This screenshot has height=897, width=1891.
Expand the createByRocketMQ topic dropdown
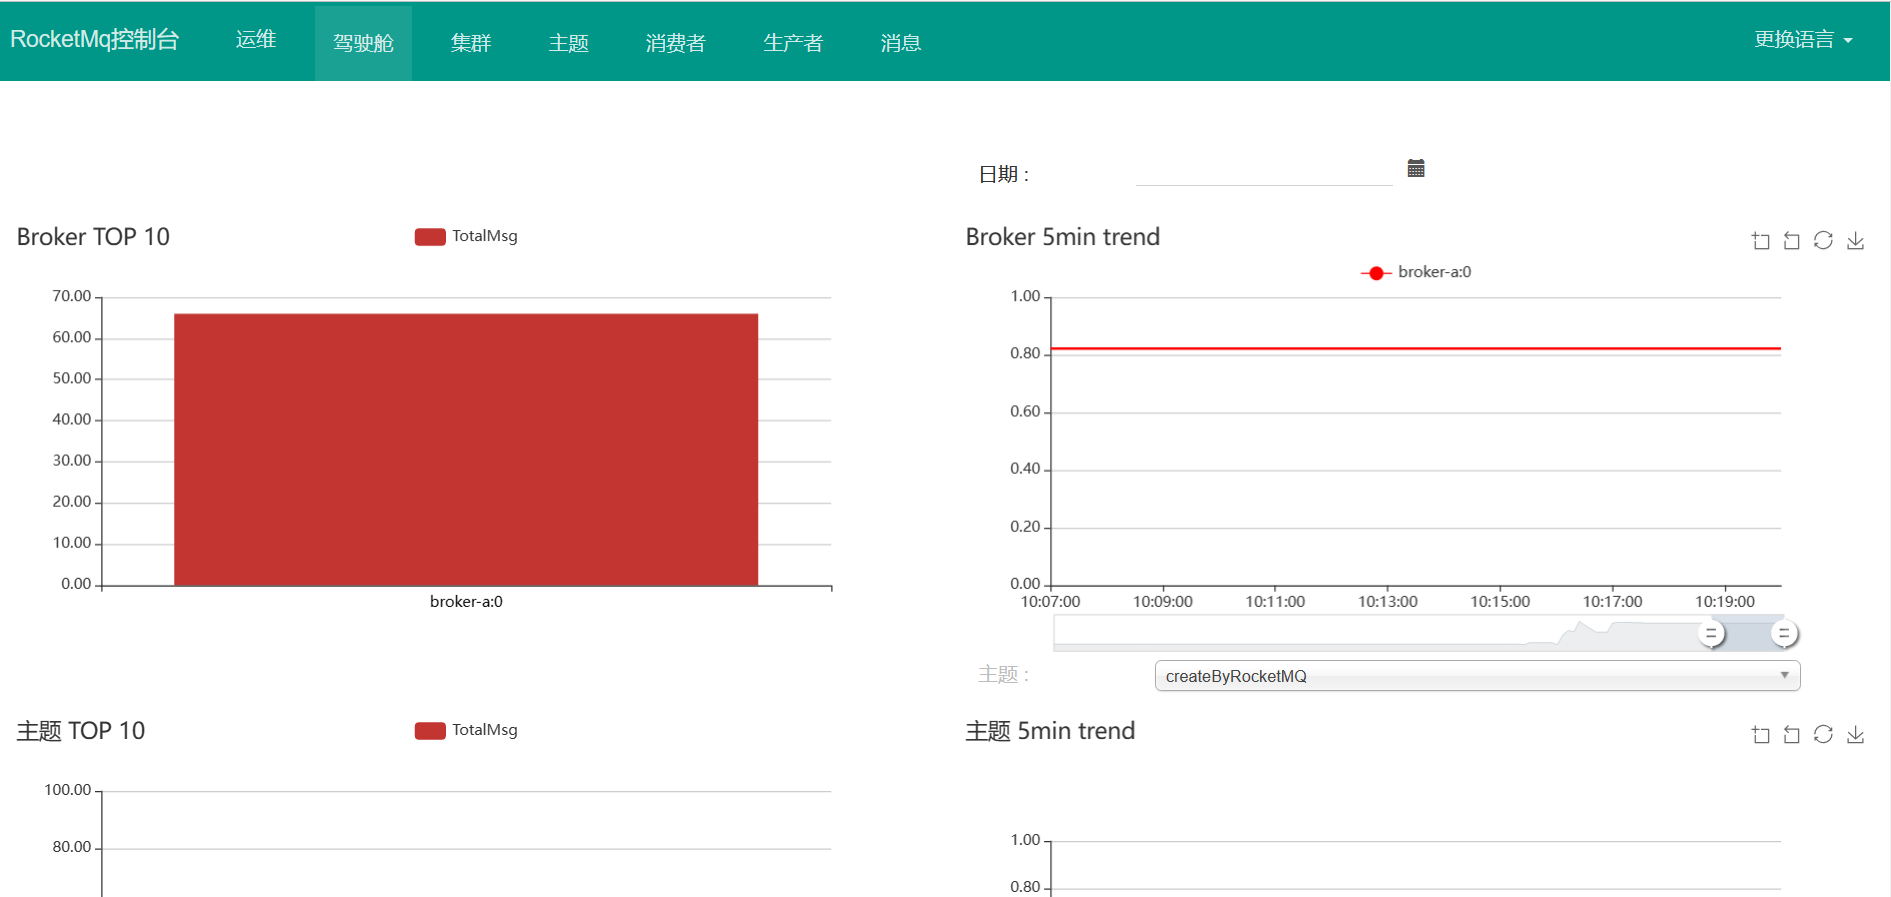(x=1477, y=676)
